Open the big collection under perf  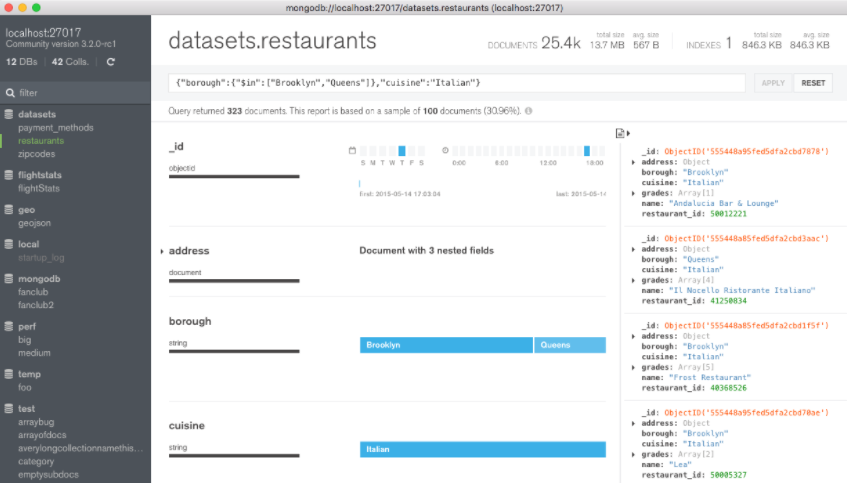24,340
